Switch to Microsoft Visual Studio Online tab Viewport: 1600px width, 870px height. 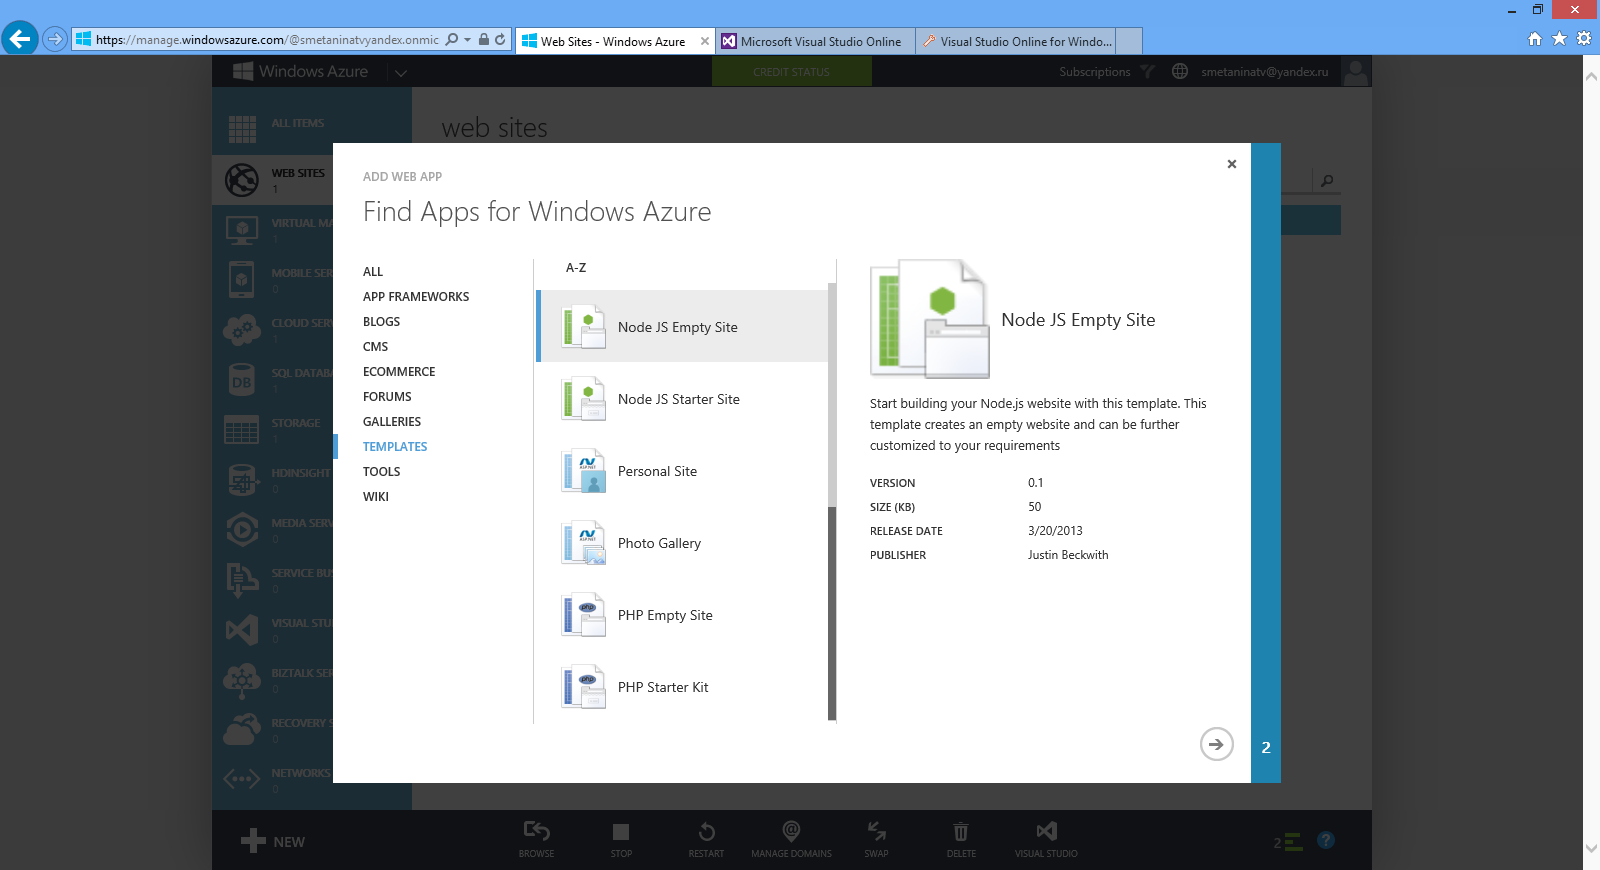point(814,41)
